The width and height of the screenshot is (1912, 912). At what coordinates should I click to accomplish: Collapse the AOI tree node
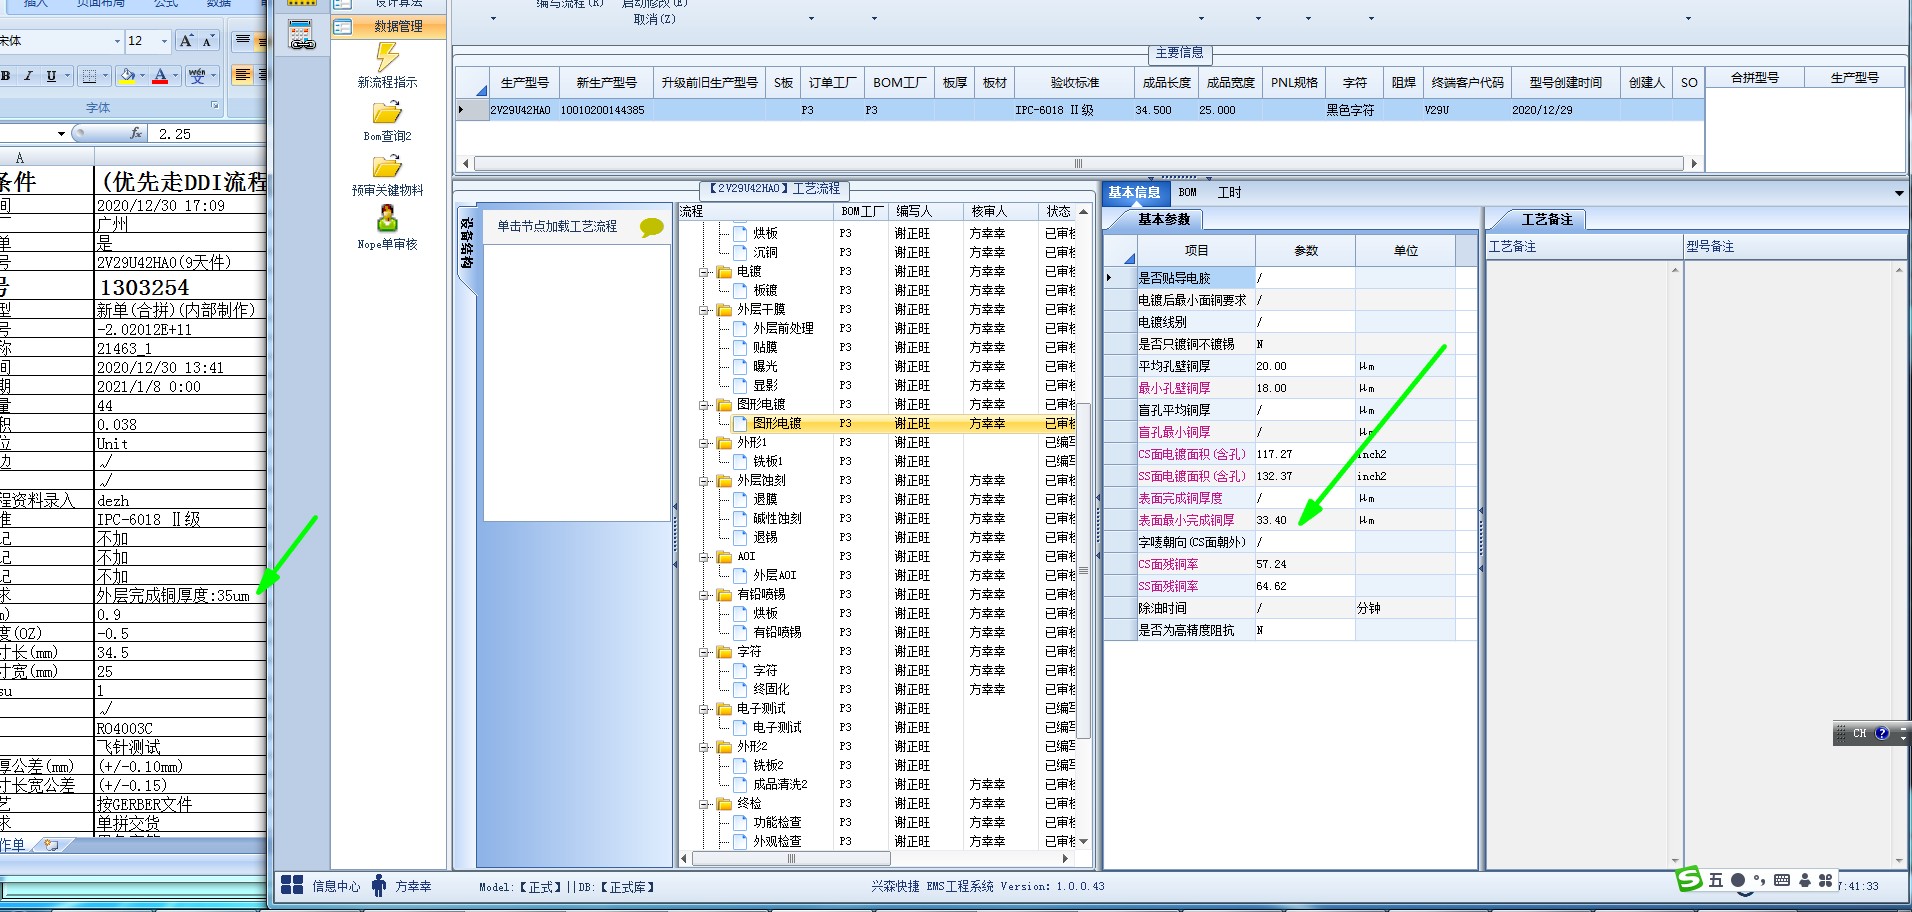[704, 557]
